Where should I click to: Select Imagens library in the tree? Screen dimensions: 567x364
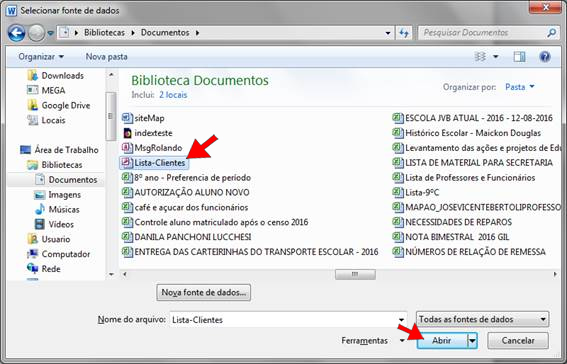click(x=57, y=194)
